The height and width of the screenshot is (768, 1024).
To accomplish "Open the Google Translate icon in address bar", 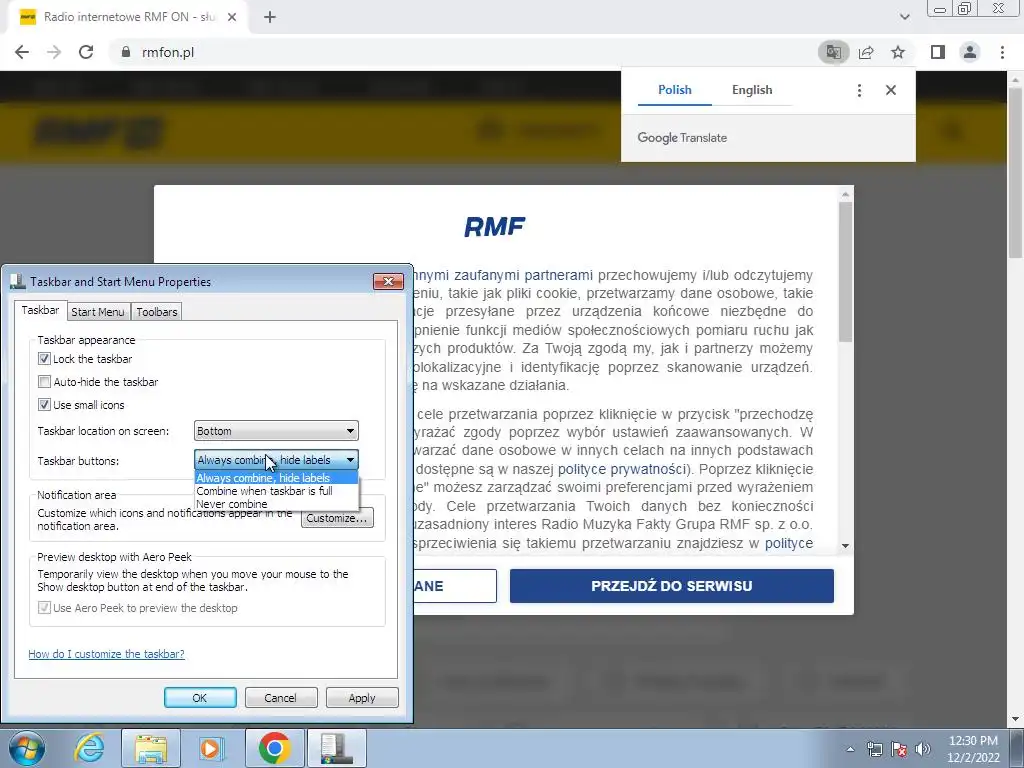I will (833, 52).
